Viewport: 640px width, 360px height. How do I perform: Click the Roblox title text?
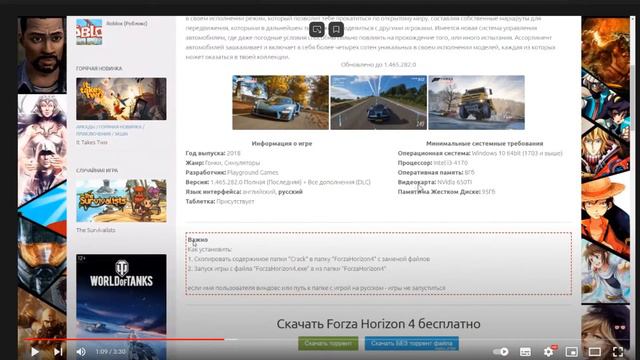[127, 23]
